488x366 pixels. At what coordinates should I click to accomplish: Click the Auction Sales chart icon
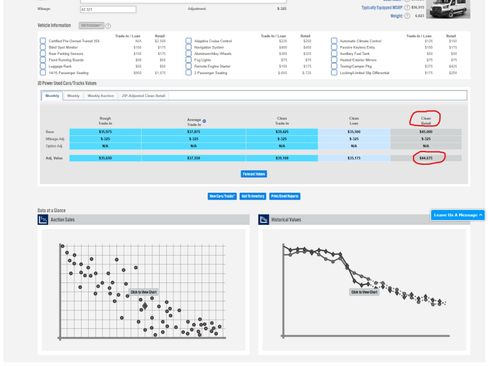[x=43, y=220]
